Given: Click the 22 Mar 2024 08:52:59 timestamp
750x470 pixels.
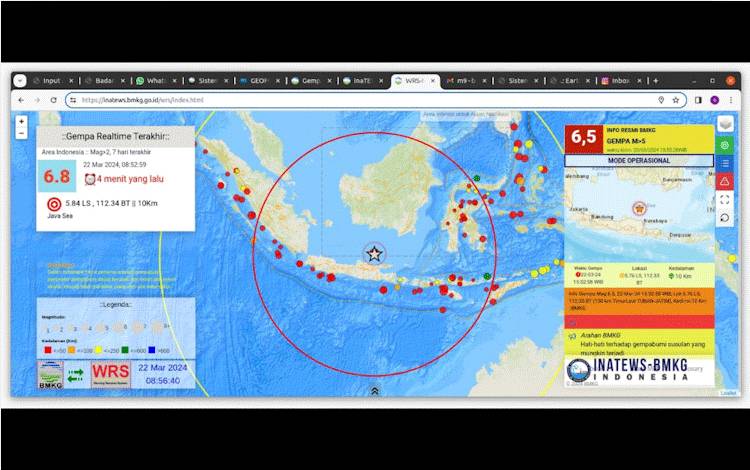Looking at the screenshot, I should pos(115,164).
